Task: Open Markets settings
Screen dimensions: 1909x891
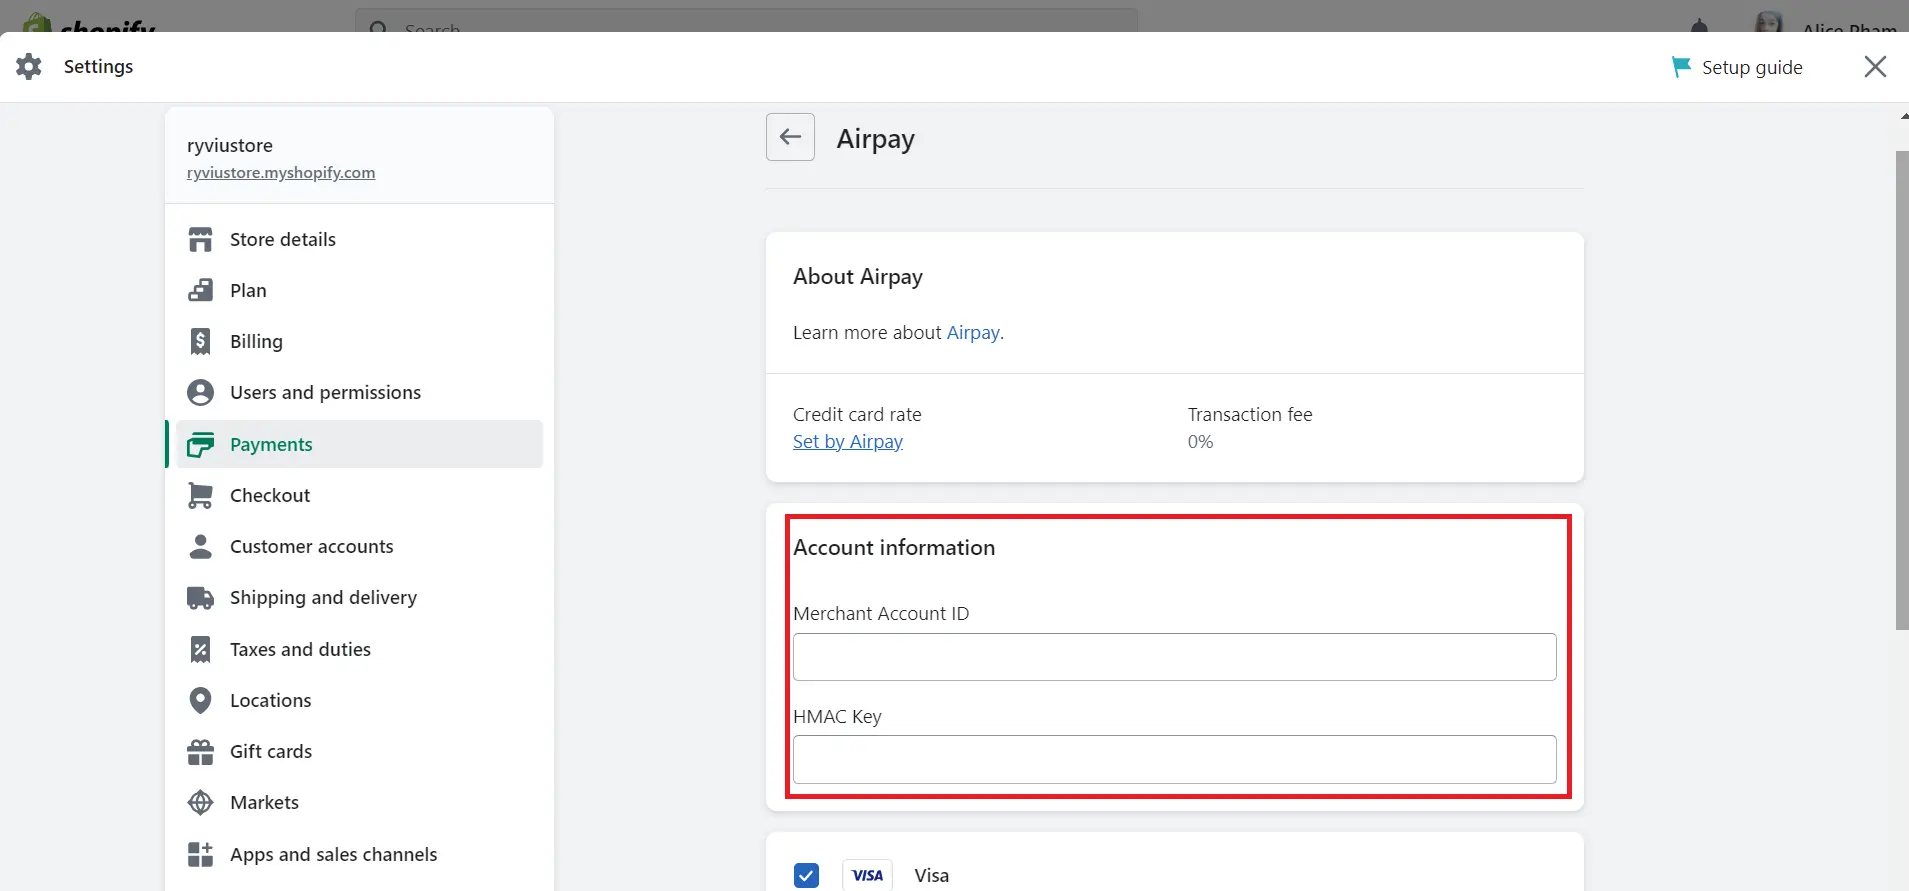Action: (x=359, y=803)
